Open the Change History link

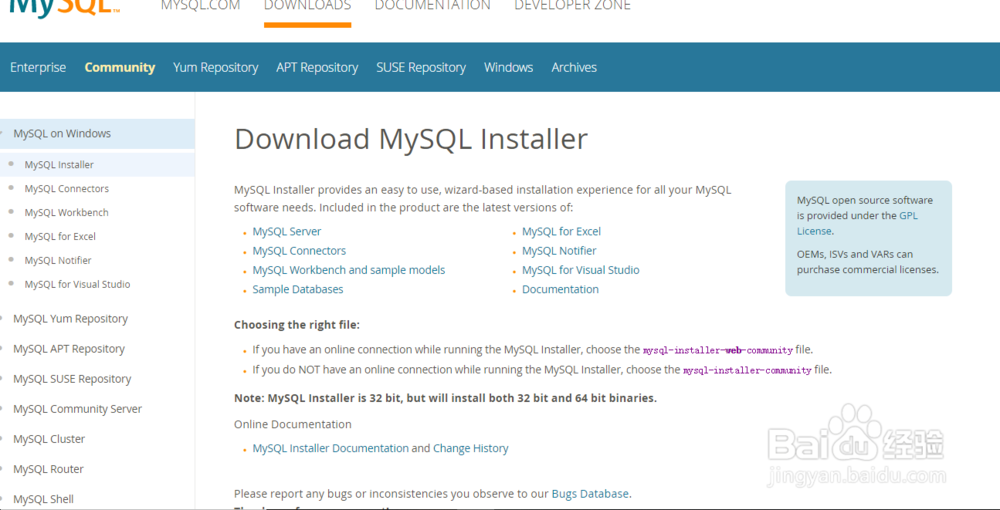[x=471, y=448]
